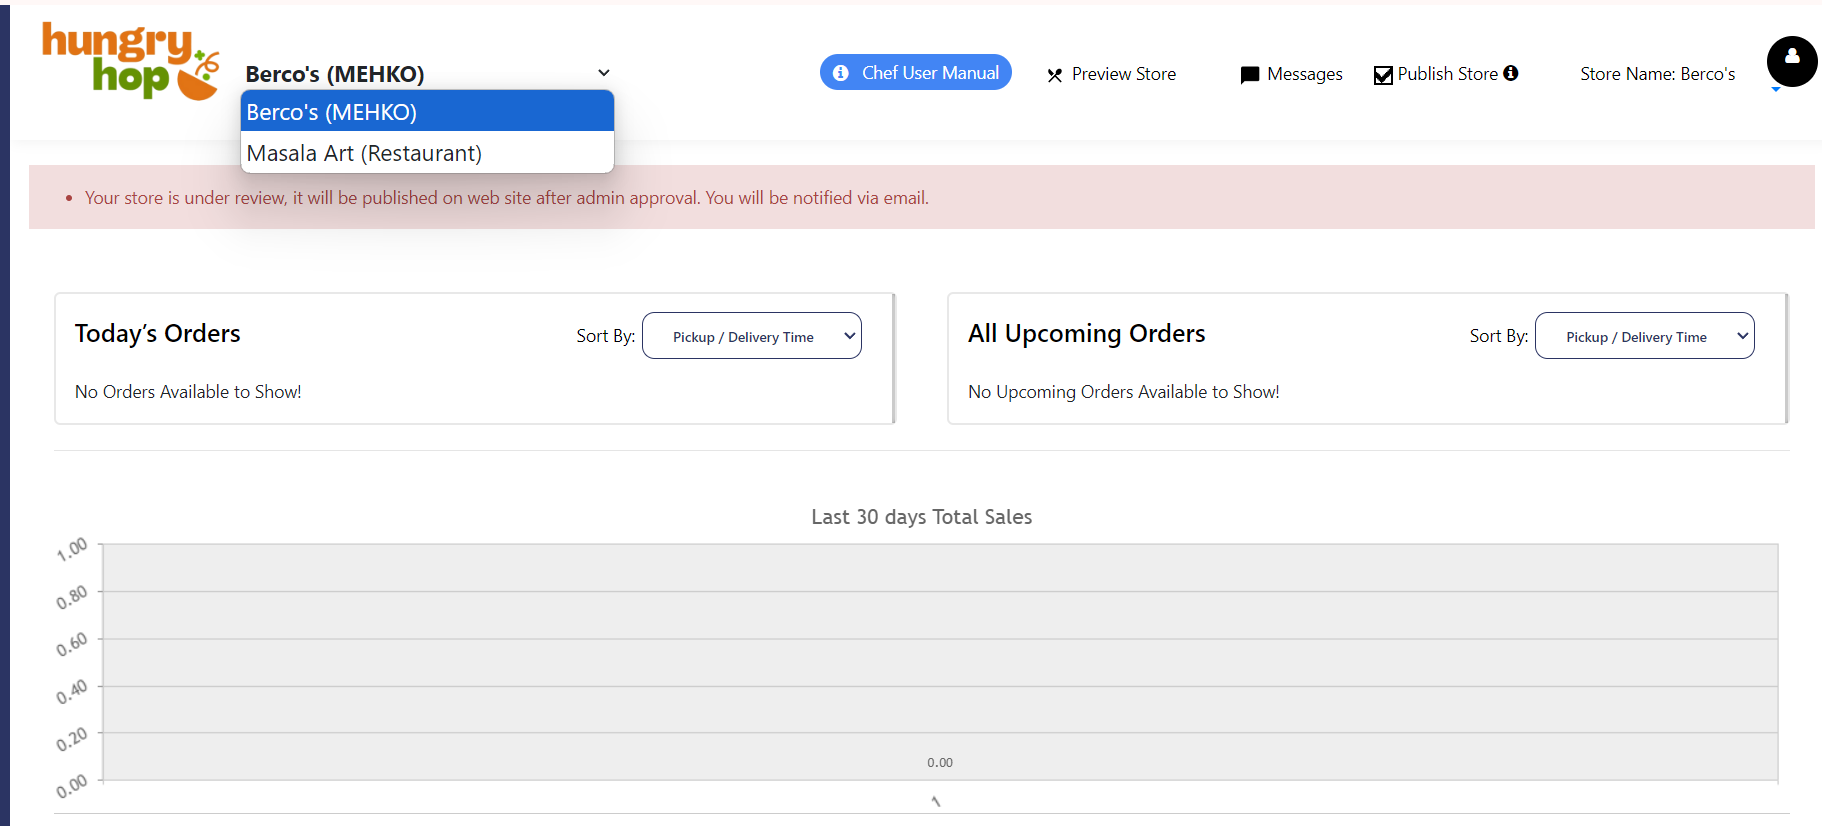Click the Messages chat bubble icon
Image resolution: width=1822 pixels, height=826 pixels.
[x=1249, y=75]
